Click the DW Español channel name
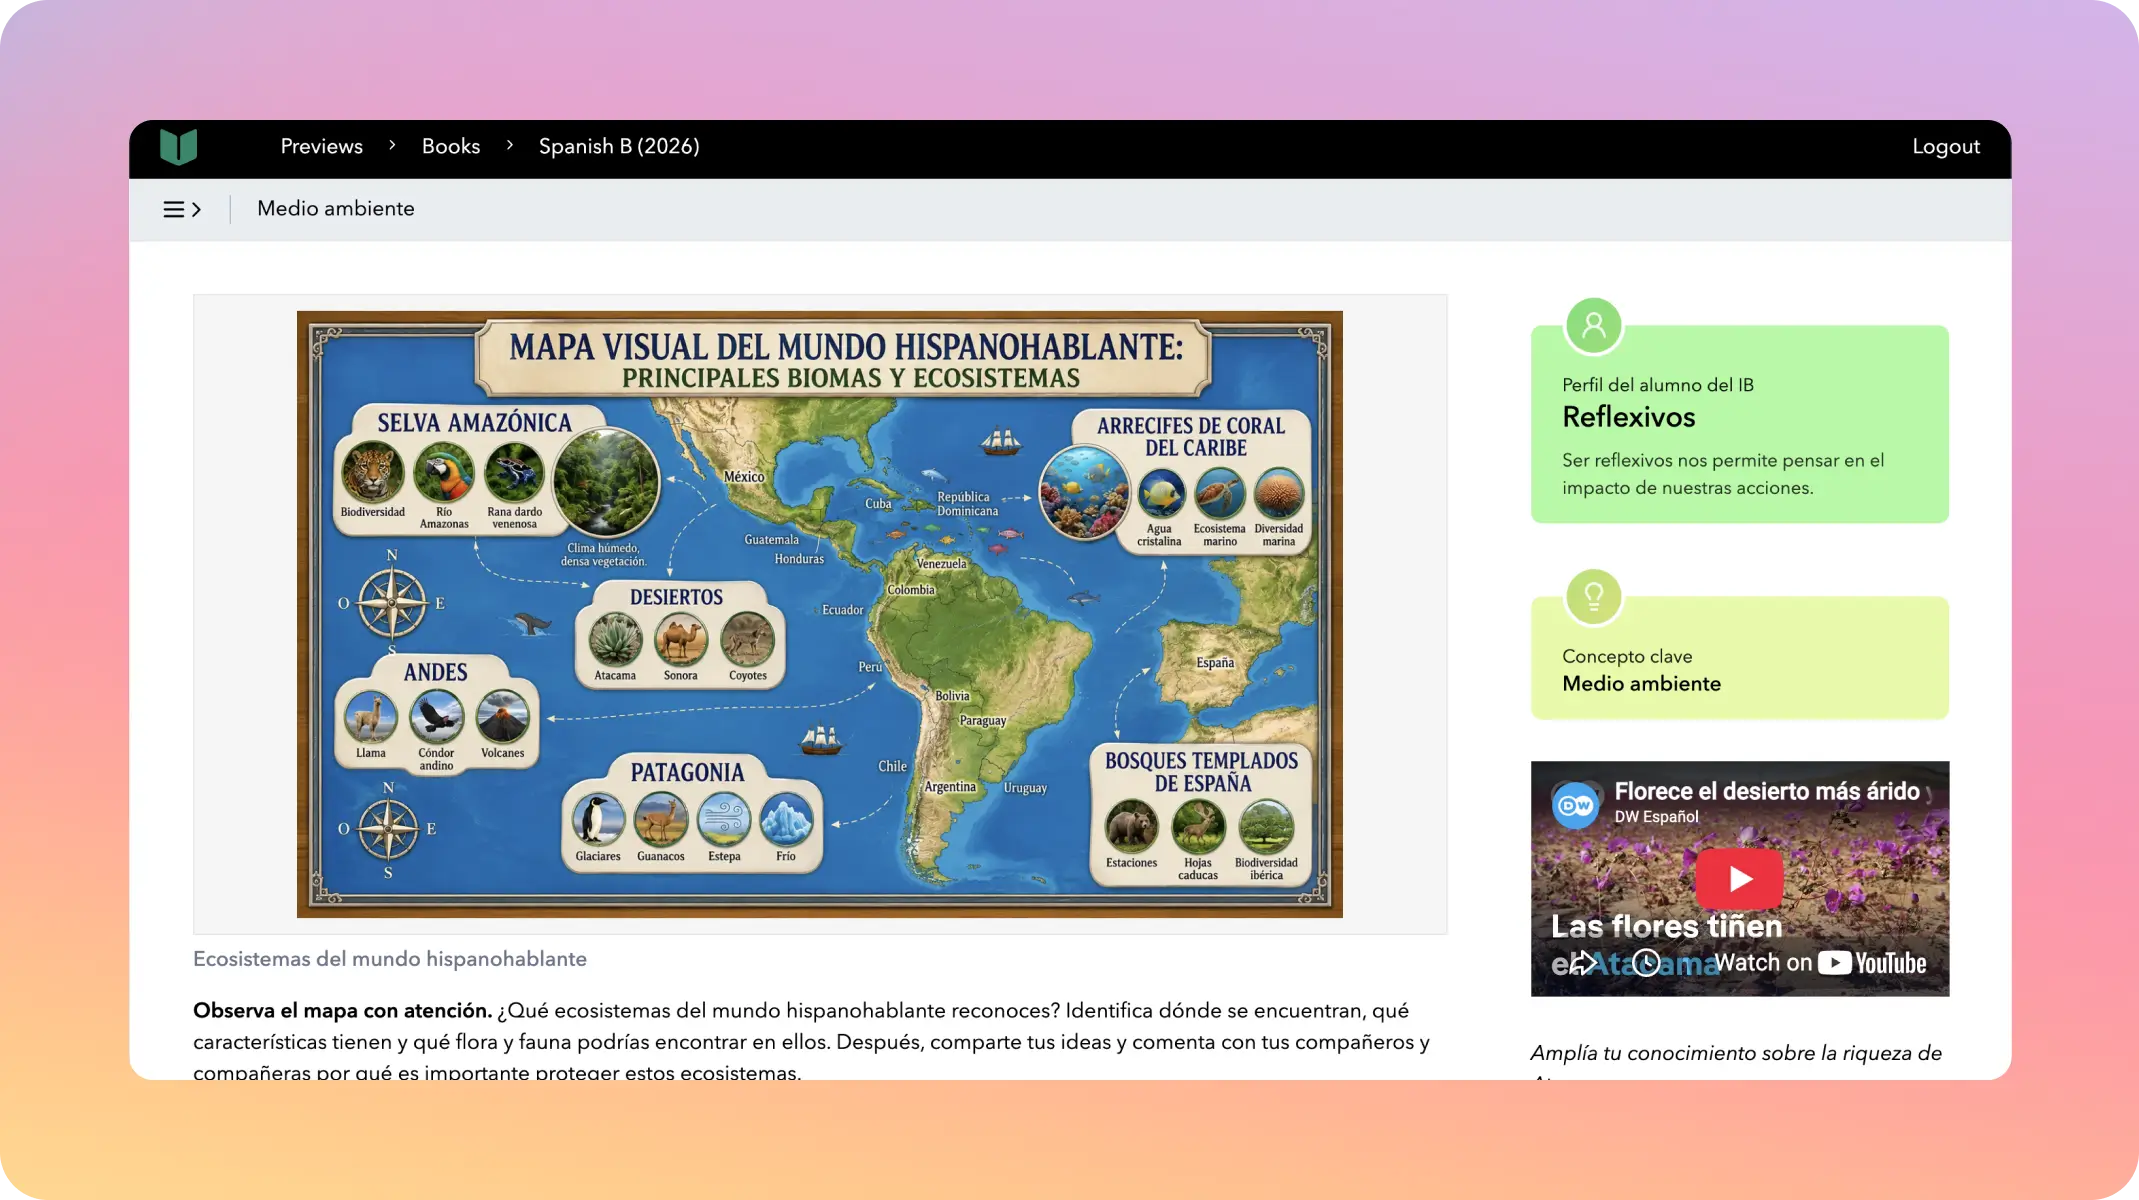The height and width of the screenshot is (1200, 2139). (x=1656, y=816)
